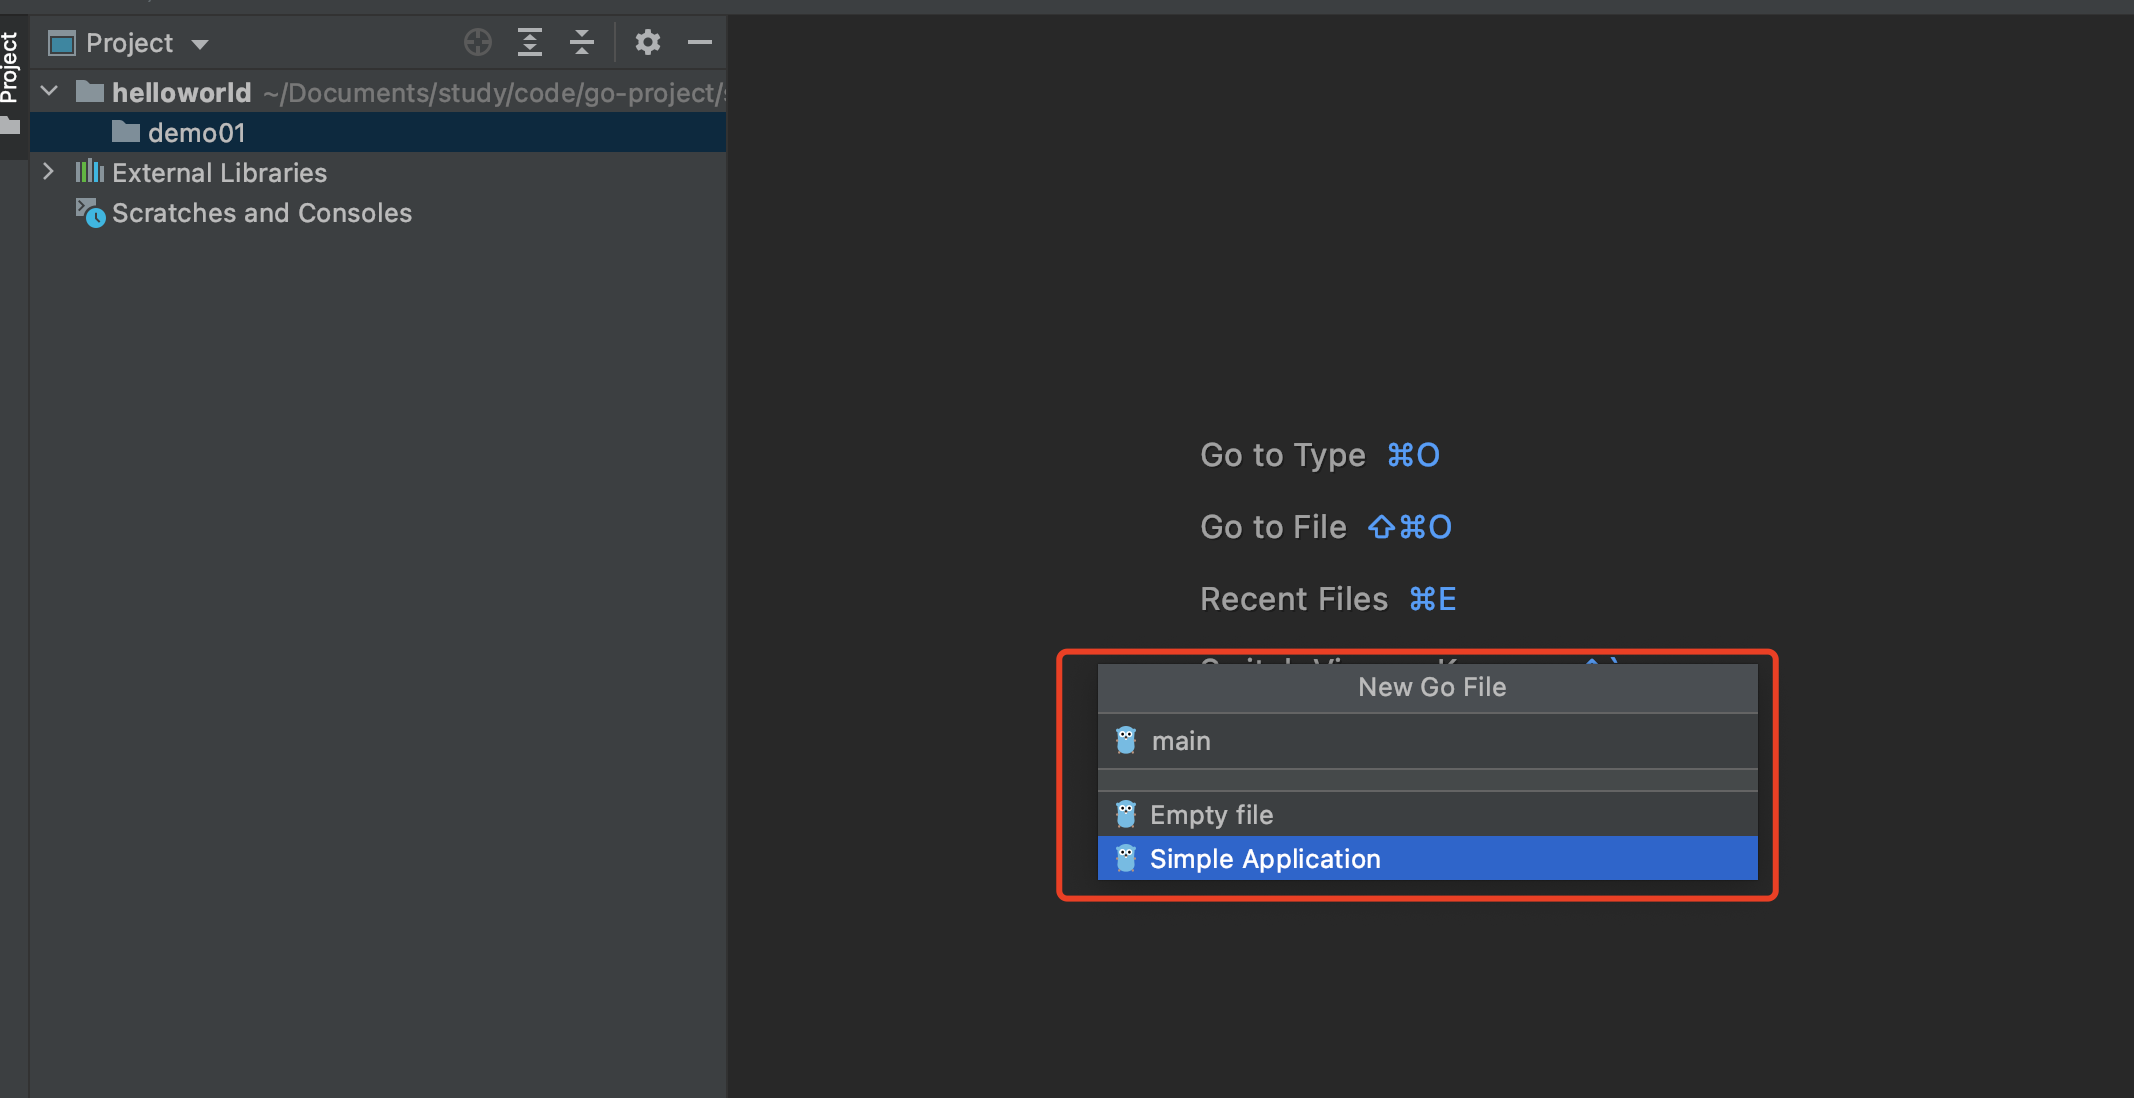
Task: Click the gopher icon beside Simple Application
Action: pos(1126,858)
